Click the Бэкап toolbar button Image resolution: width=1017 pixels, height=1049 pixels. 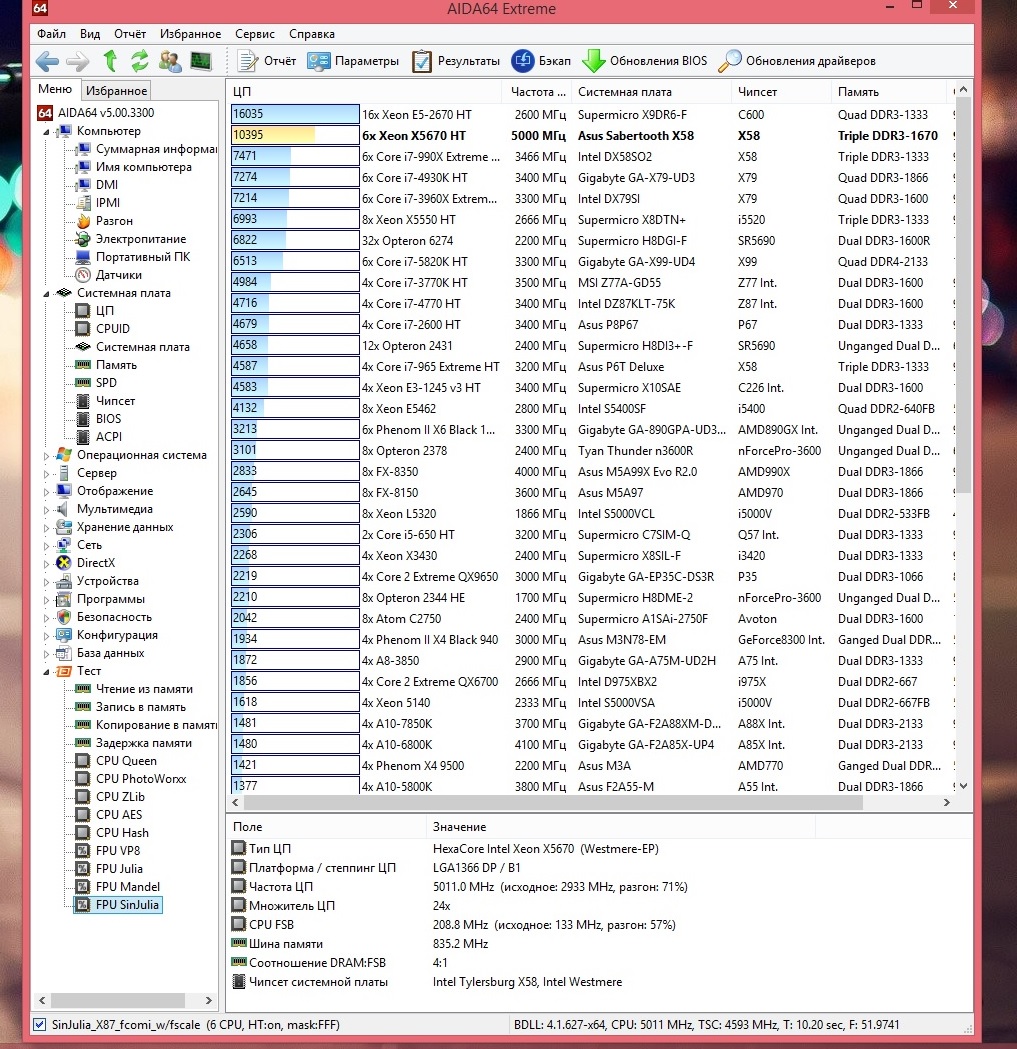(x=541, y=61)
